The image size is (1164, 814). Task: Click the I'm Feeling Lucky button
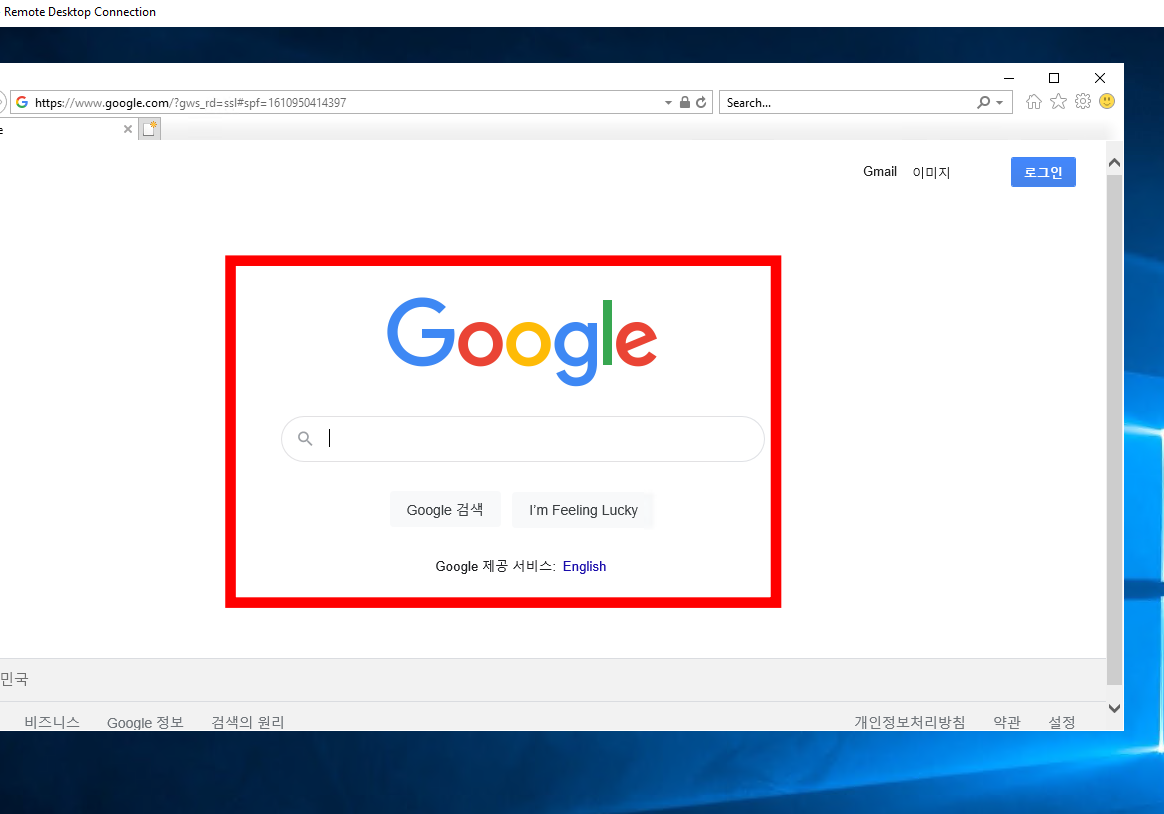583,510
